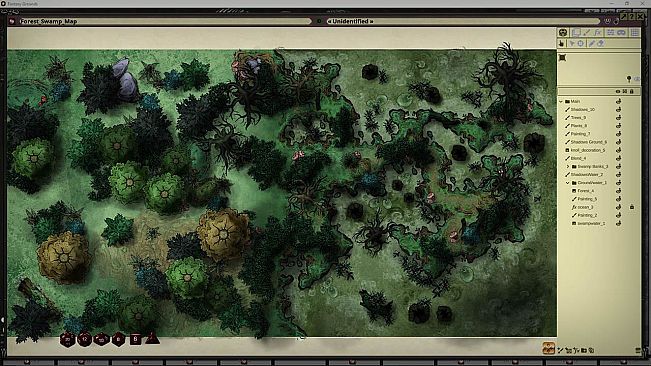Image resolution: width=651 pixels, height=366 pixels.
Task: Select the target circle tool
Action: [x=580, y=43]
